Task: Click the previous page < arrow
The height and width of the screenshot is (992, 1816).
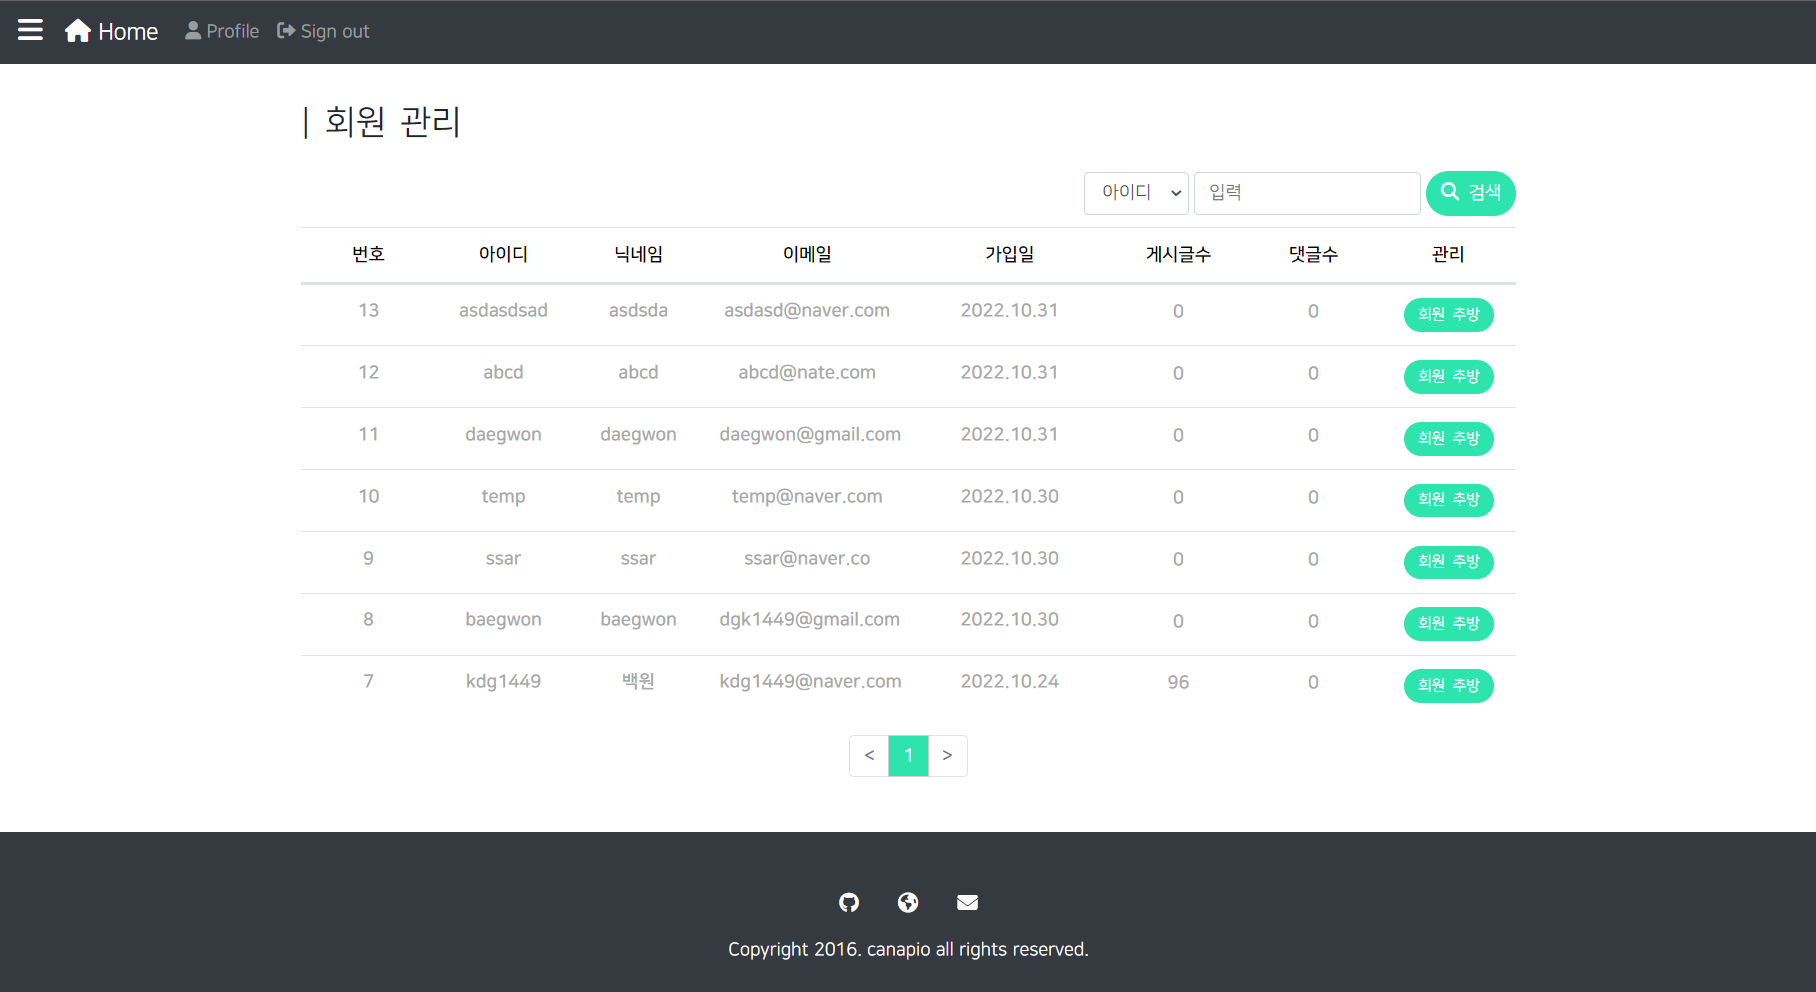Action: (869, 756)
